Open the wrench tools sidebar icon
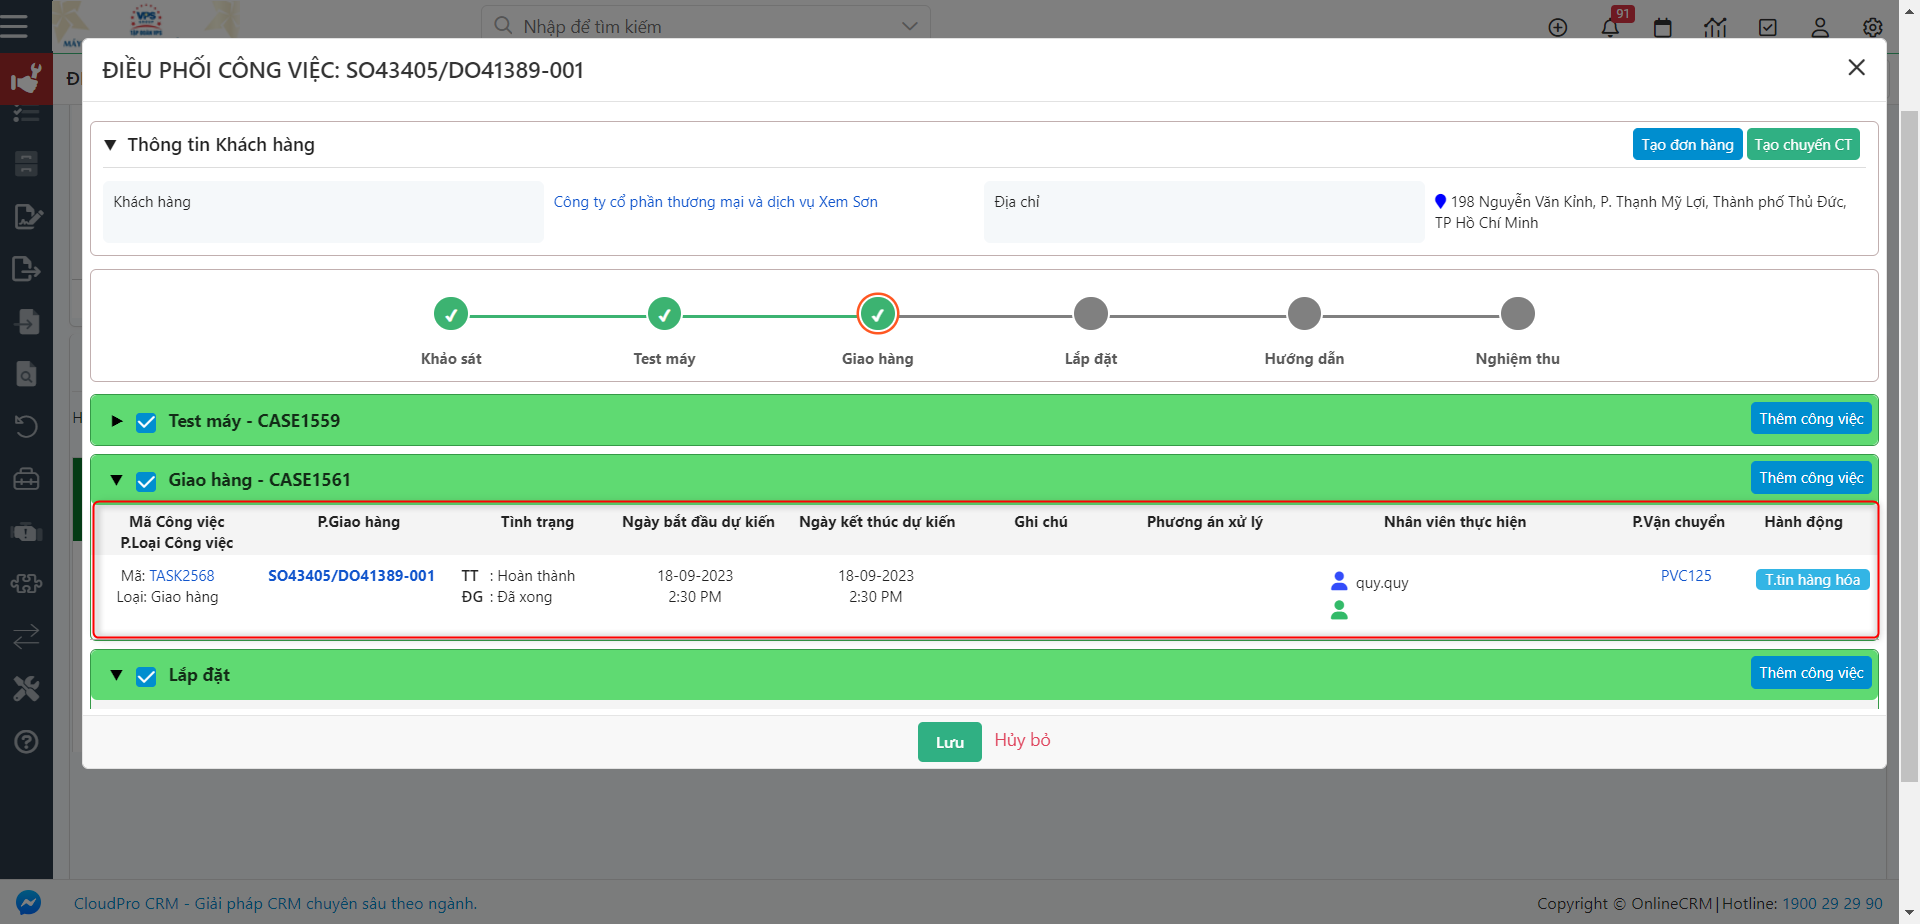This screenshot has height=924, width=1920. (x=26, y=688)
